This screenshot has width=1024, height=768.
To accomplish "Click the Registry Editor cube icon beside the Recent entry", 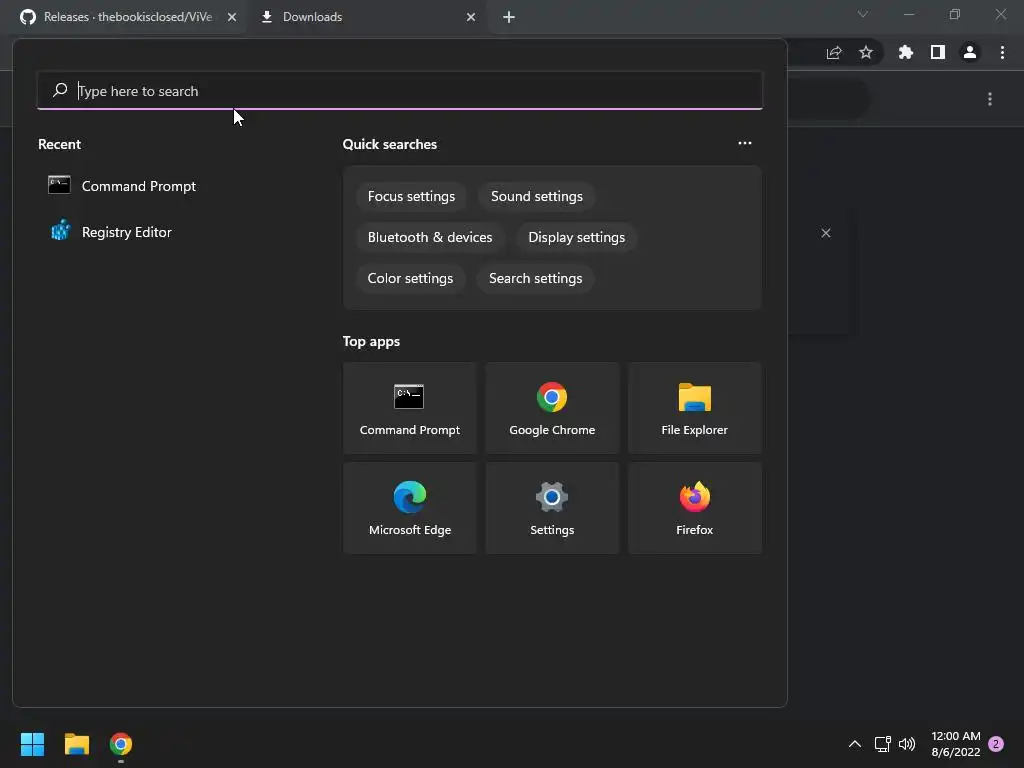I will pos(60,231).
